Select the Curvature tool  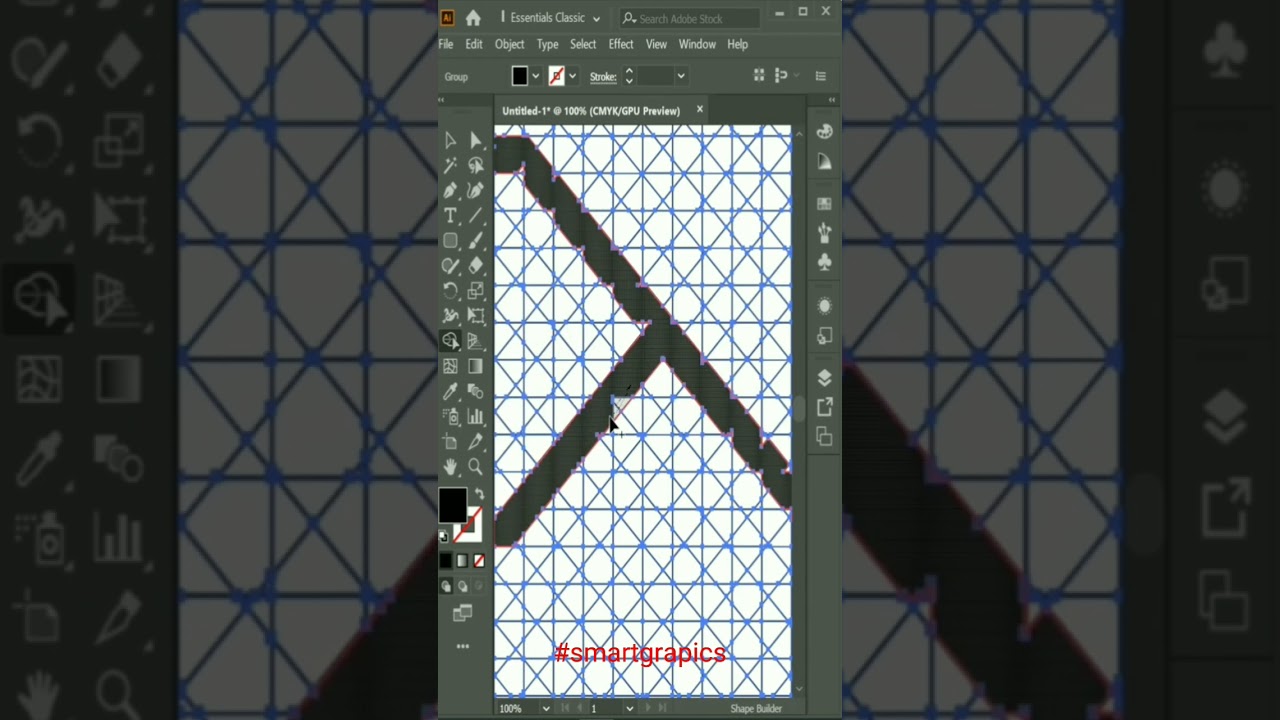(476, 191)
